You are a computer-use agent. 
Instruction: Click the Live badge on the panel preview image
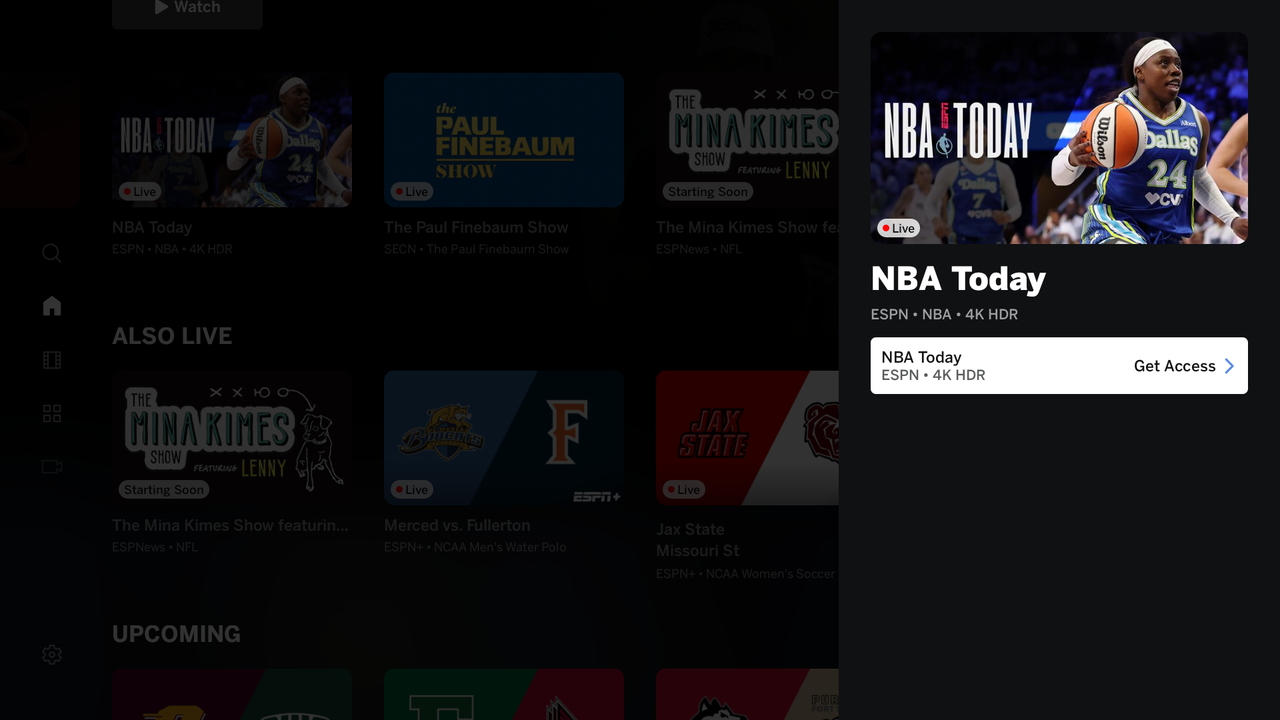pyautogui.click(x=898, y=228)
